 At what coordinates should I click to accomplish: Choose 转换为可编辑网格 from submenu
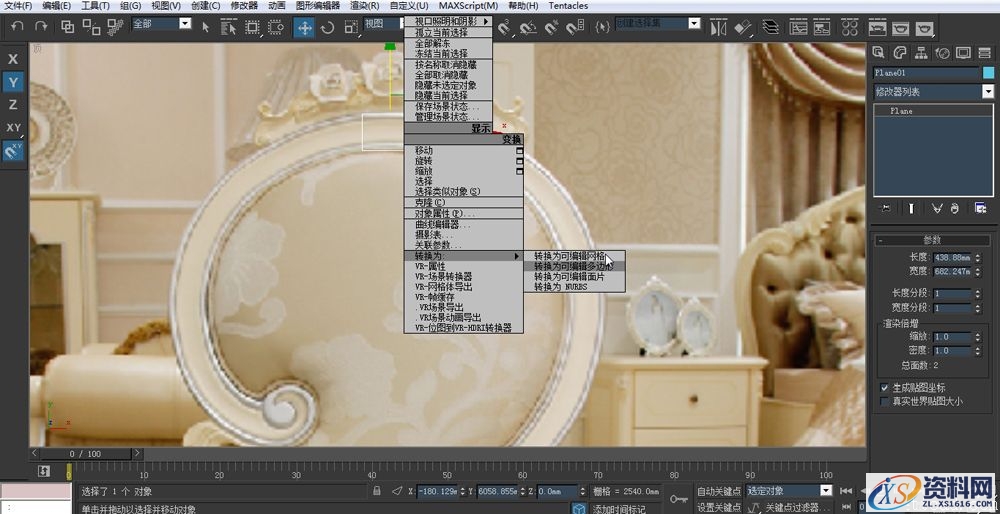pyautogui.click(x=574, y=256)
